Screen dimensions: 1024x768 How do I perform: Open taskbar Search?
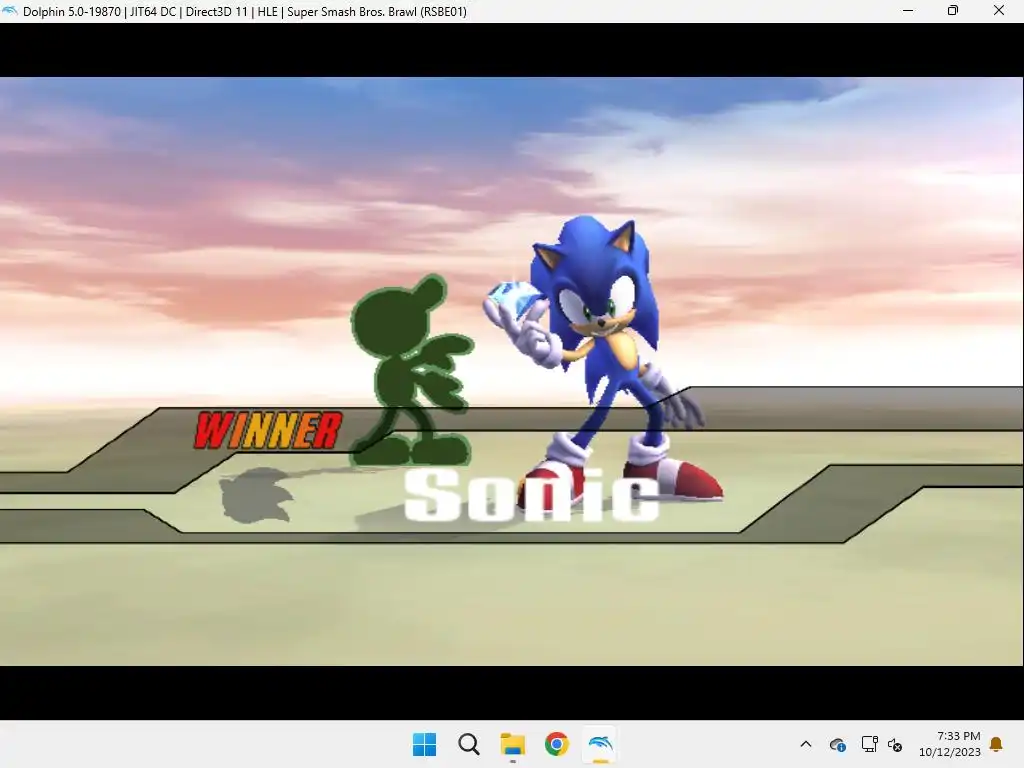[468, 744]
